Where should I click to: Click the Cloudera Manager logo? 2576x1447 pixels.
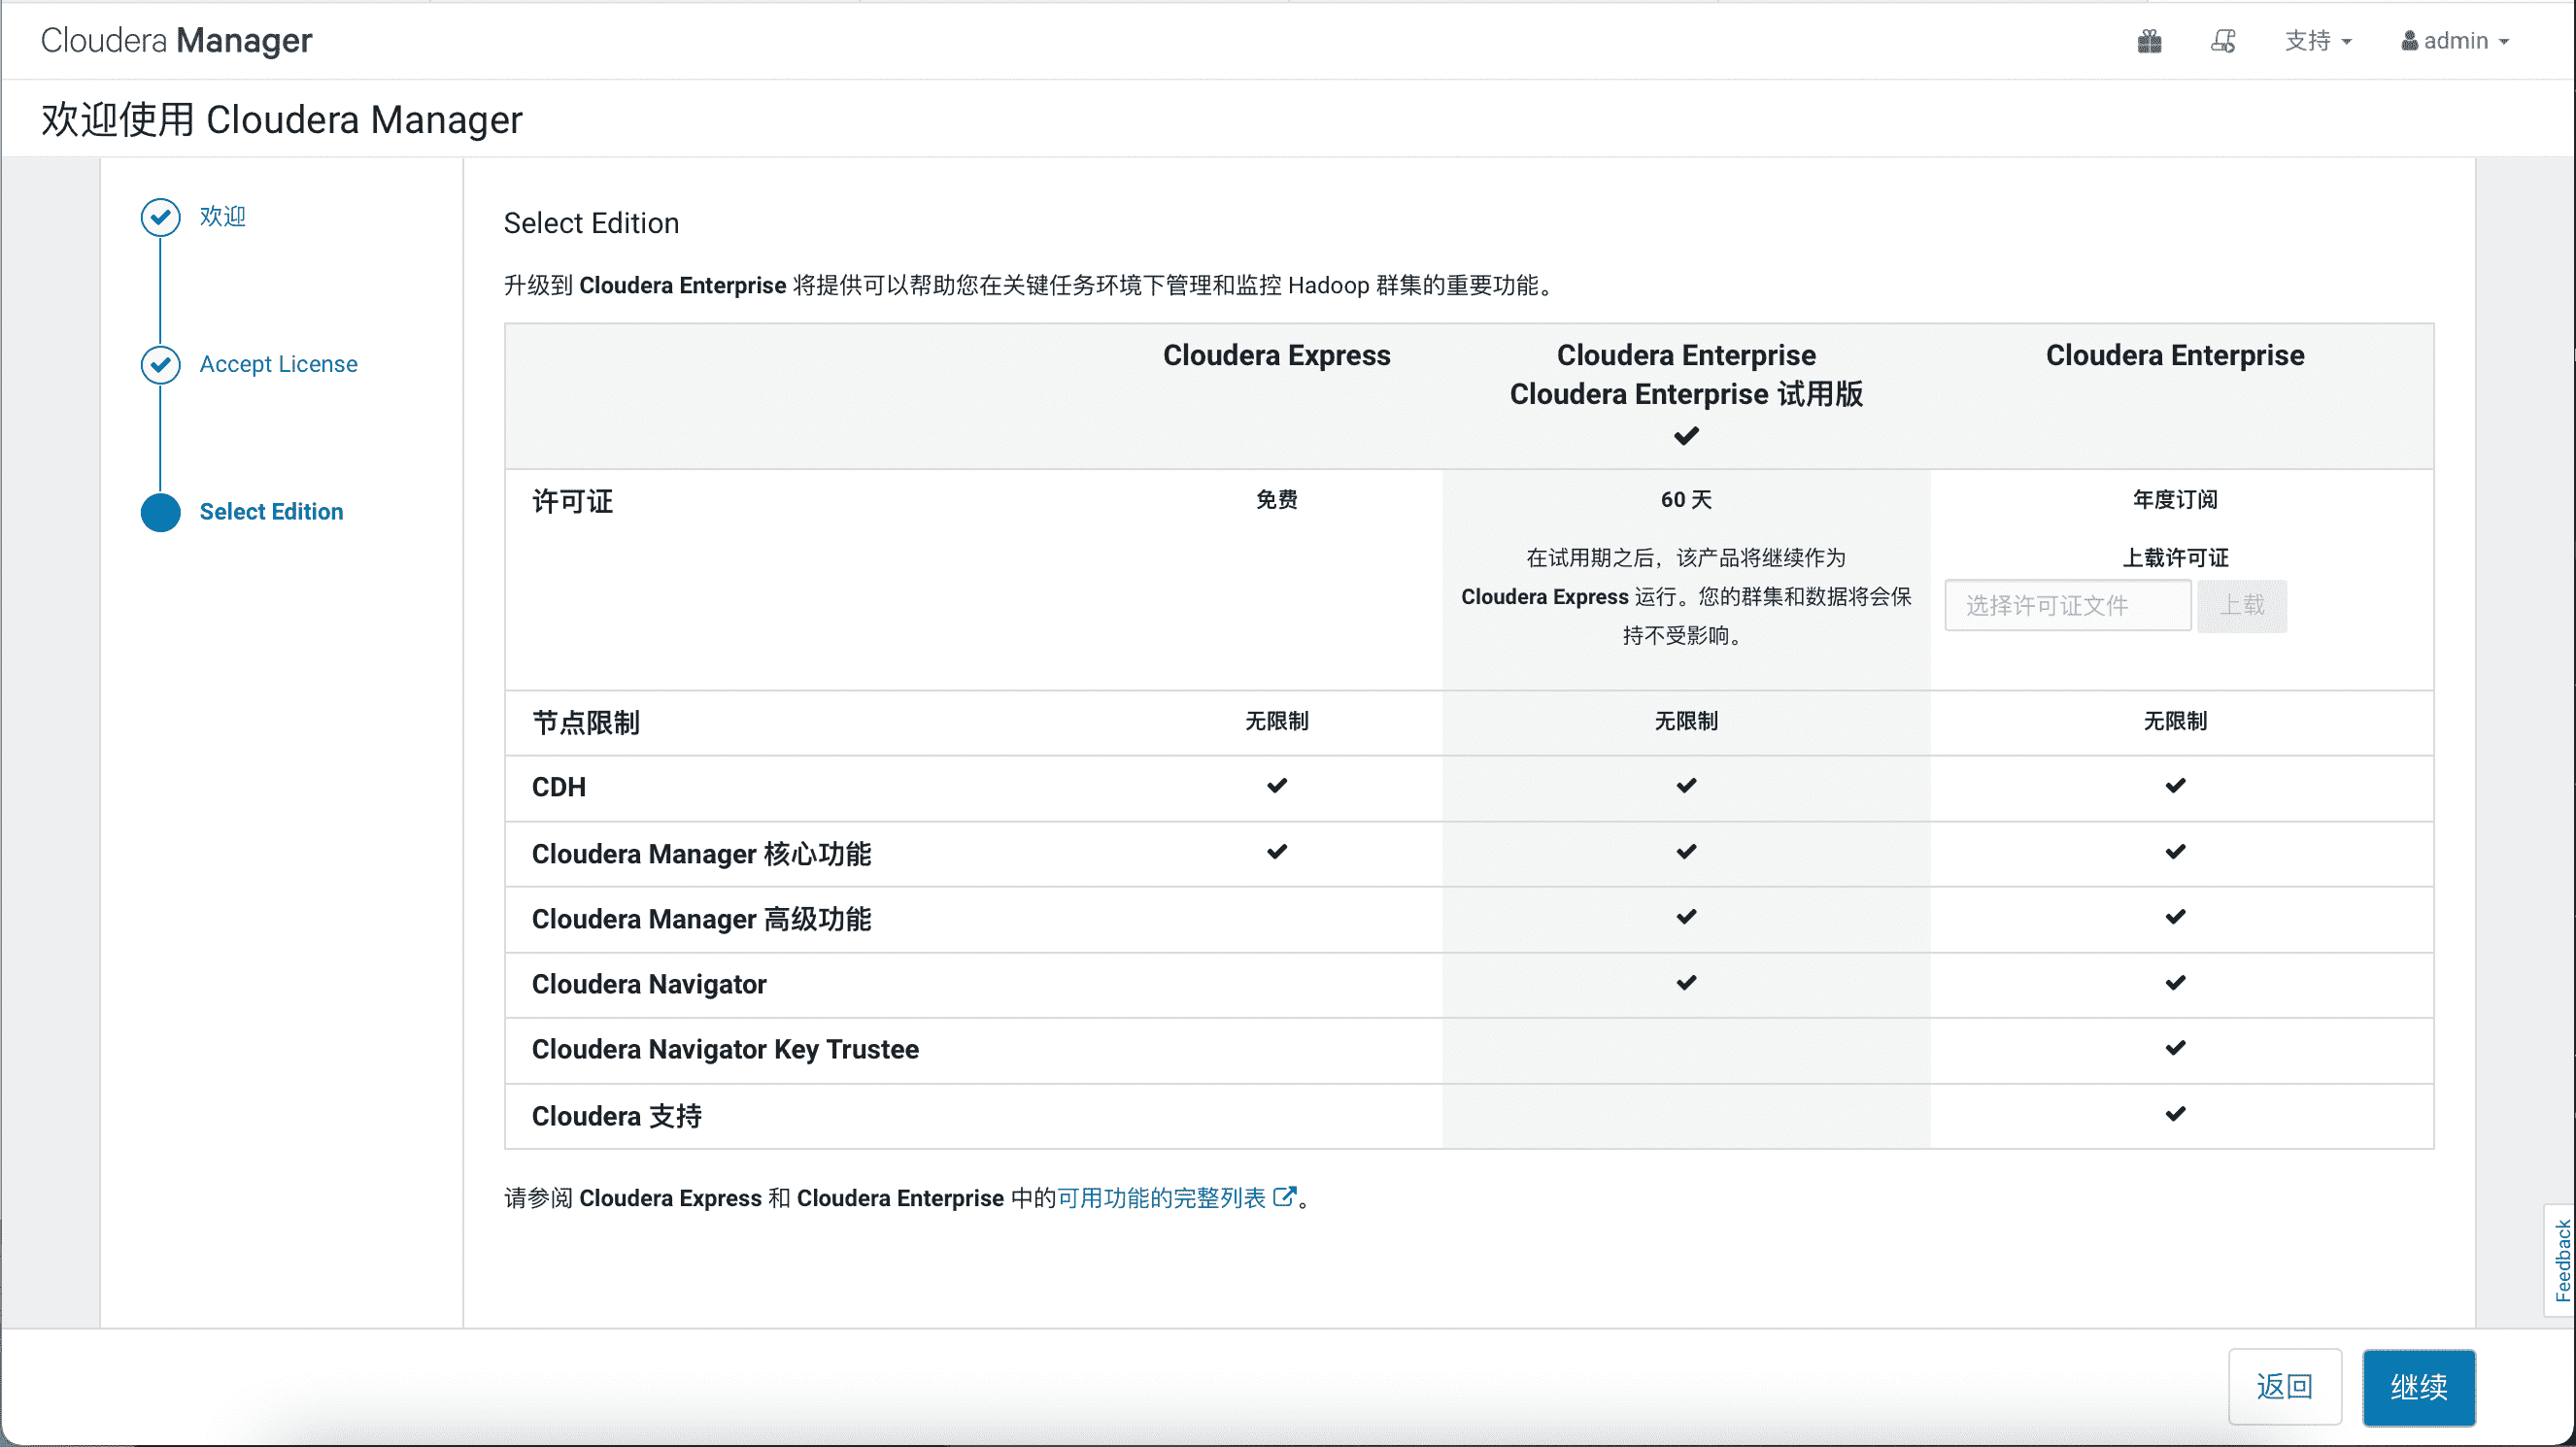(x=176, y=40)
